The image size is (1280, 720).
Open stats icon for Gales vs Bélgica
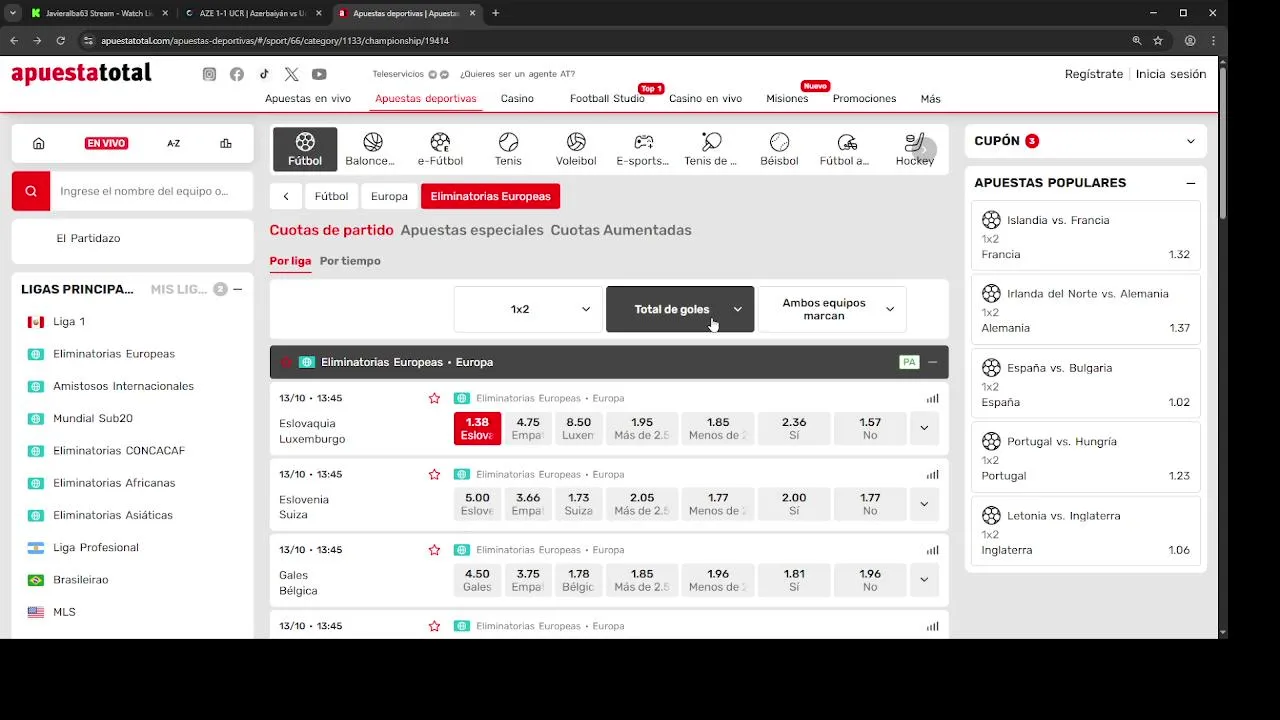tap(932, 550)
